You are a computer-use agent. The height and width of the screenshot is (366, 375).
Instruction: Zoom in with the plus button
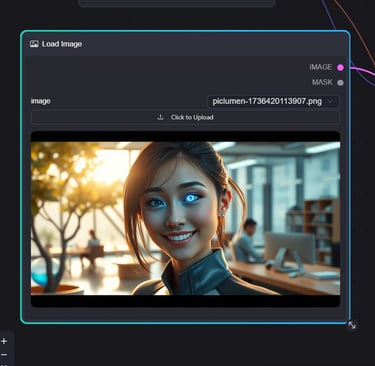tap(4, 341)
